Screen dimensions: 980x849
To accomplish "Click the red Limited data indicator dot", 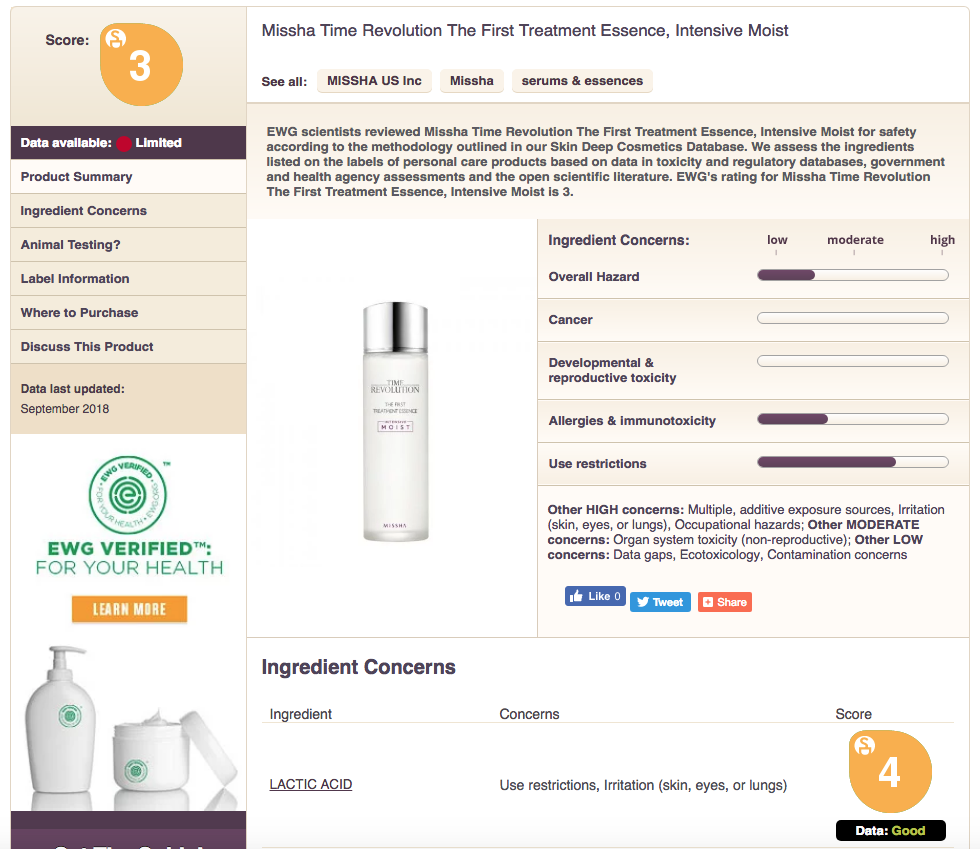I will coord(124,143).
